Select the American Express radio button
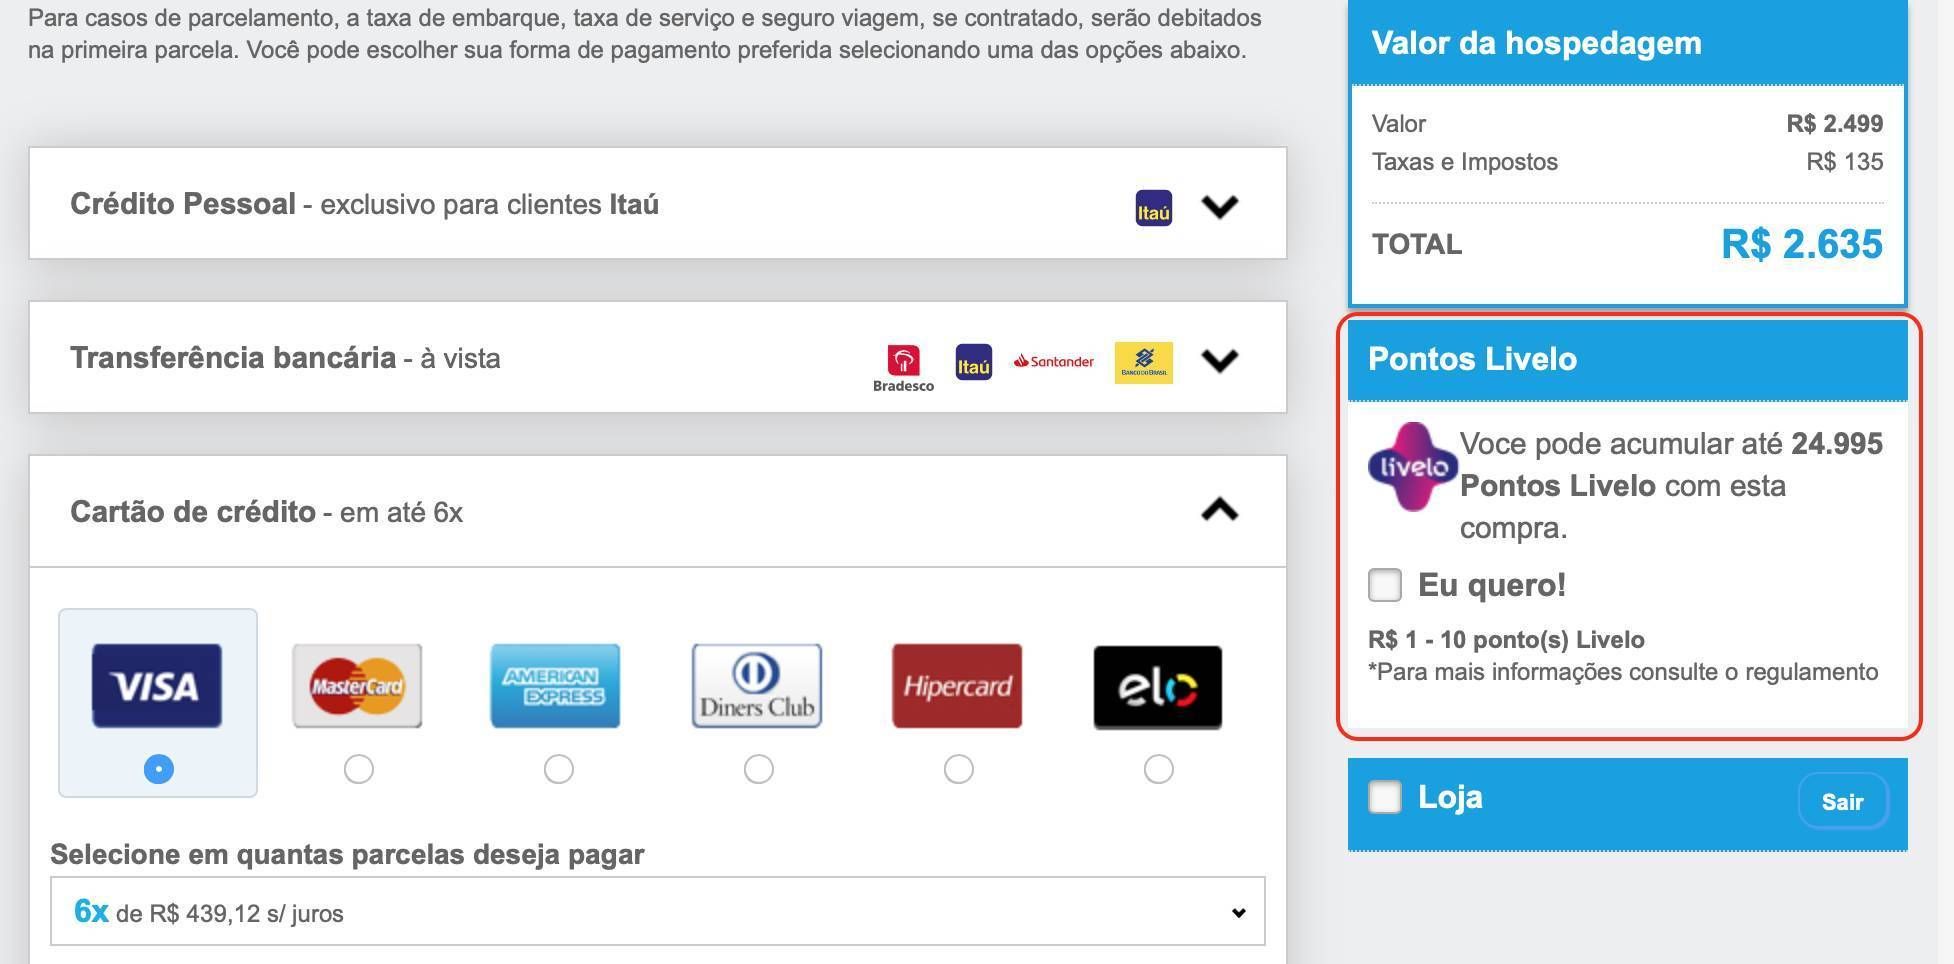 coord(558,769)
